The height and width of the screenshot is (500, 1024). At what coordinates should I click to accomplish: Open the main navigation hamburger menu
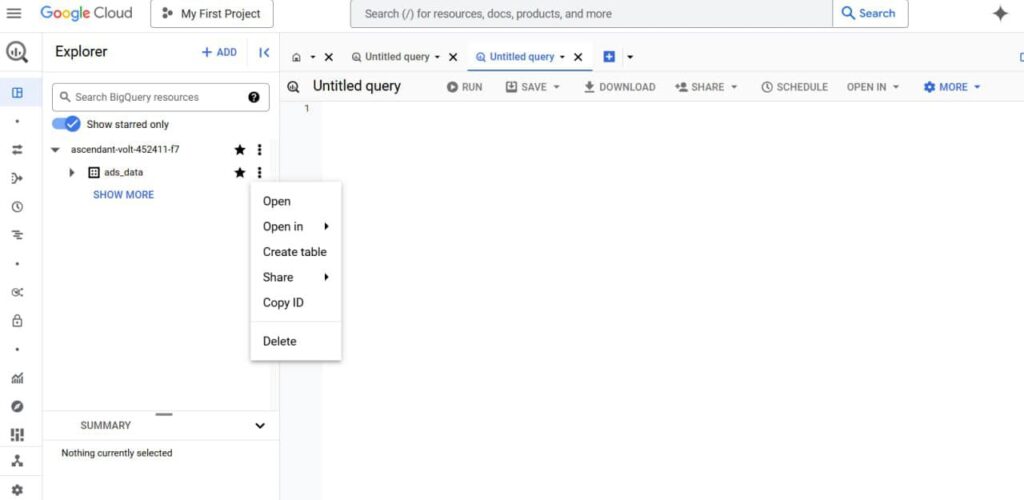point(14,13)
